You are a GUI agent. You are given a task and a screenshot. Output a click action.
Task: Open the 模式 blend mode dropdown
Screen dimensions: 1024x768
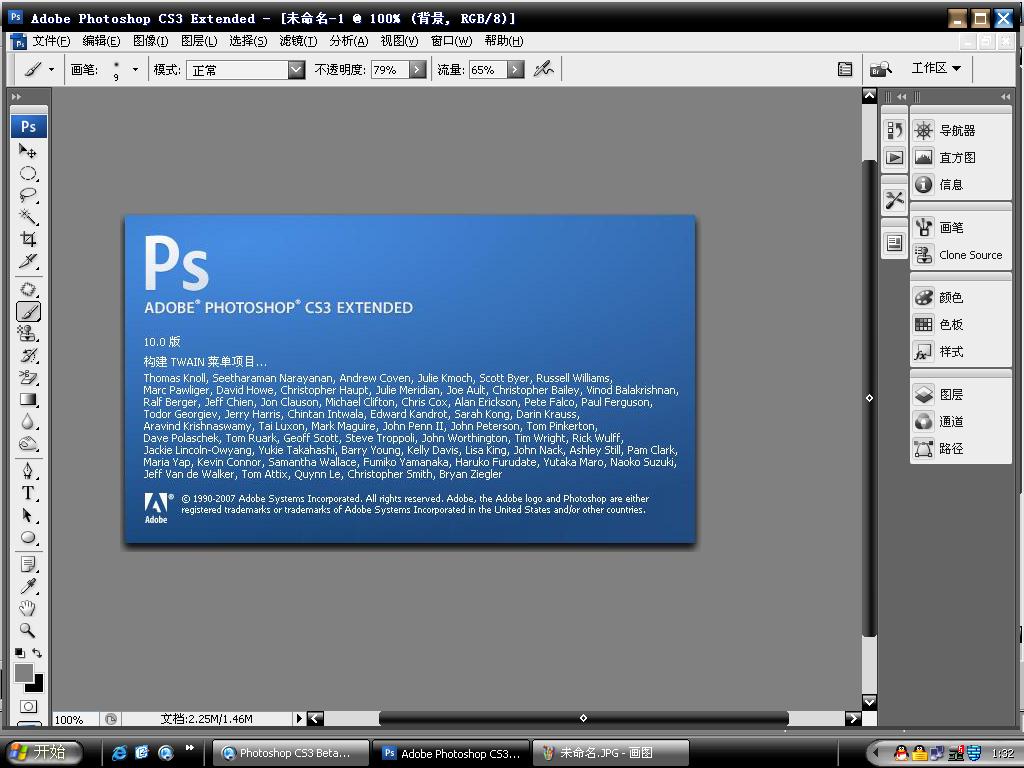click(296, 70)
